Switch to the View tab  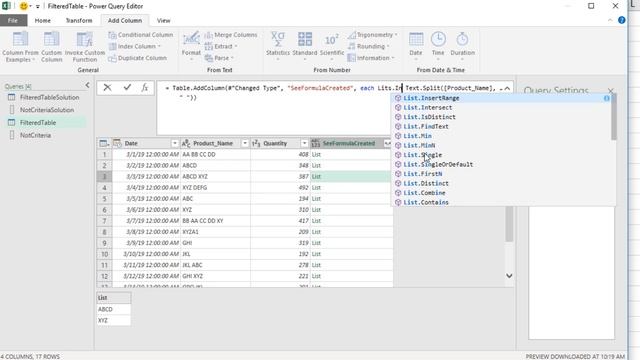[164, 20]
